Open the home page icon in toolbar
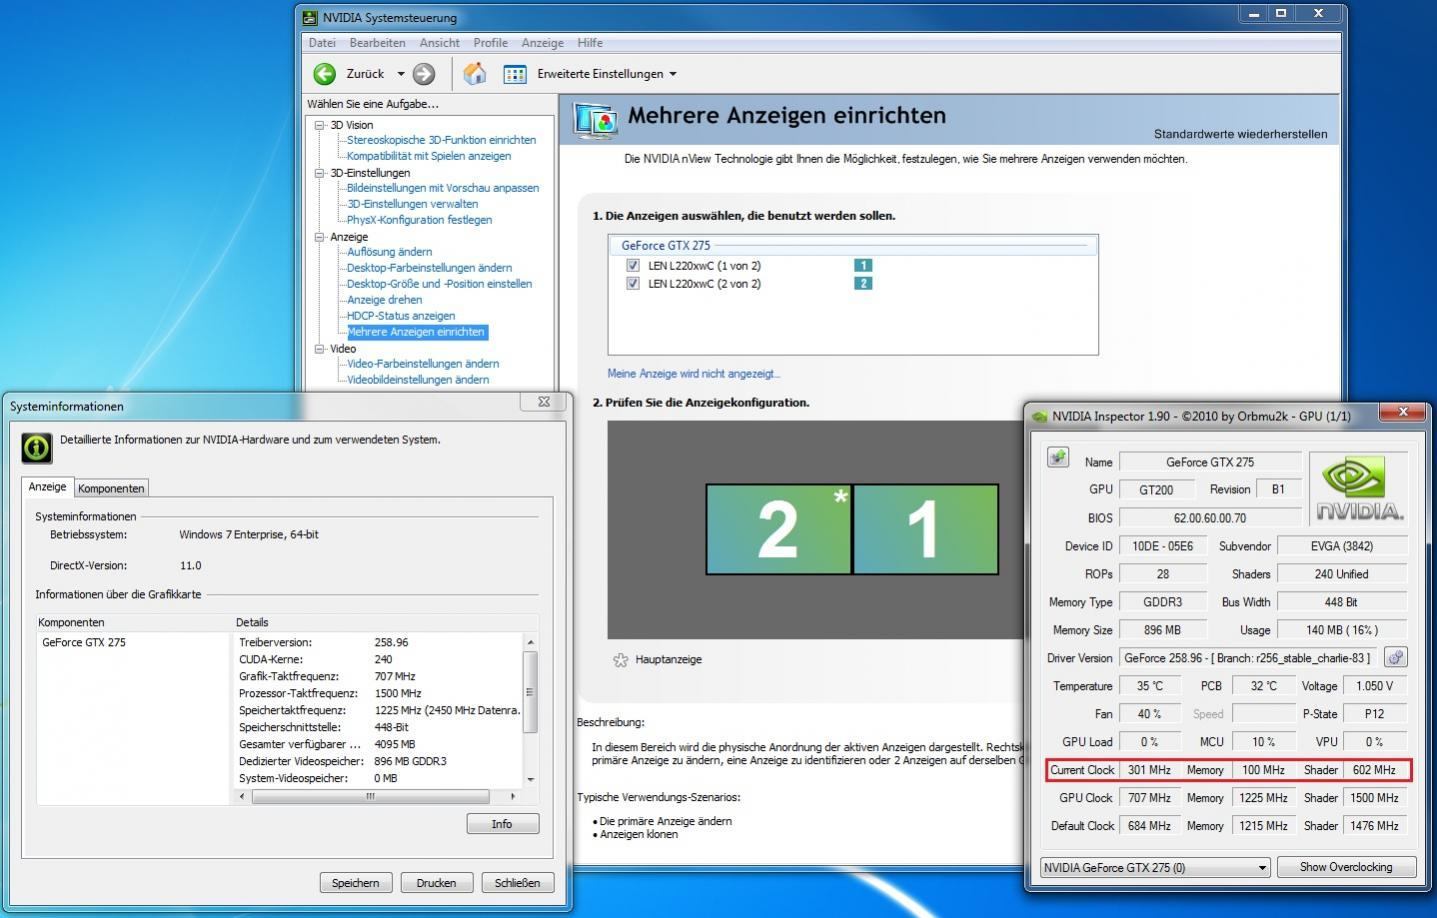 (x=475, y=73)
